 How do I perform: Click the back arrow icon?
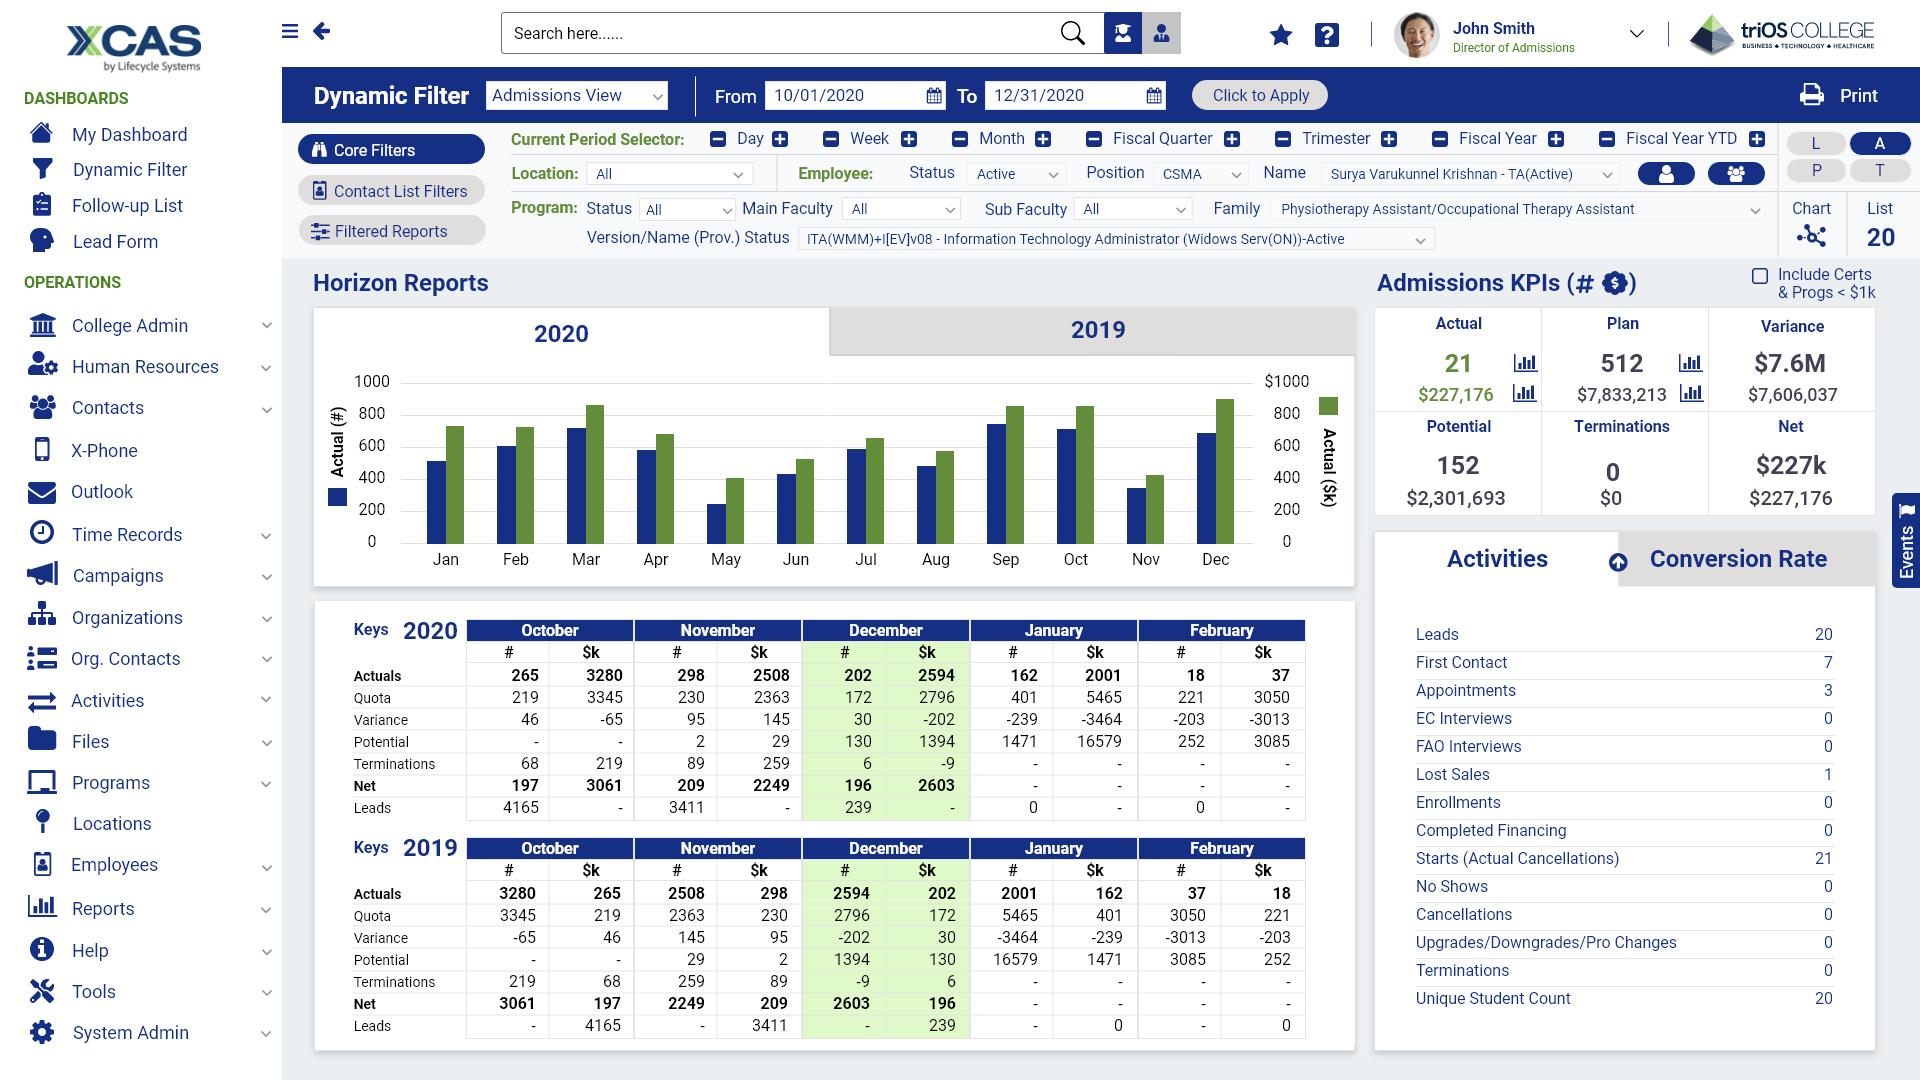321,31
